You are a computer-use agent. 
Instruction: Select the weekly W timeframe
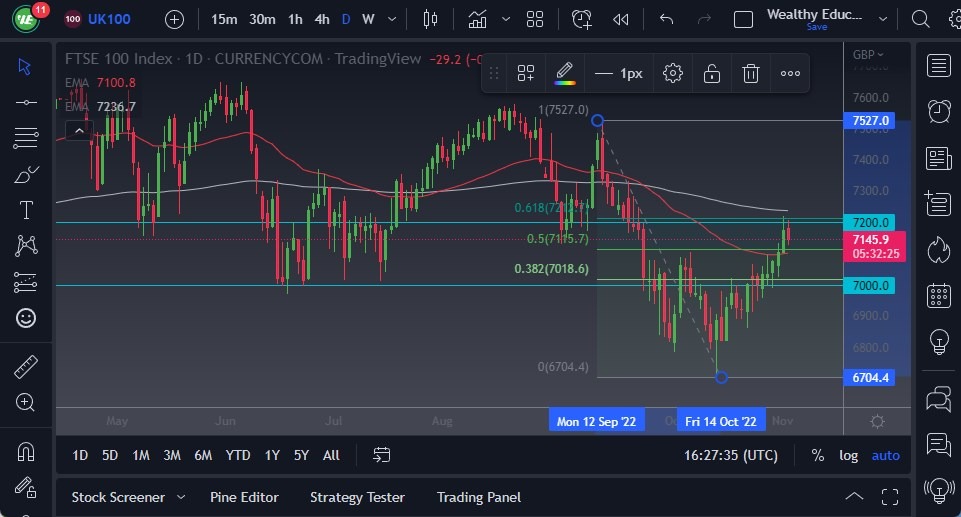tap(368, 20)
